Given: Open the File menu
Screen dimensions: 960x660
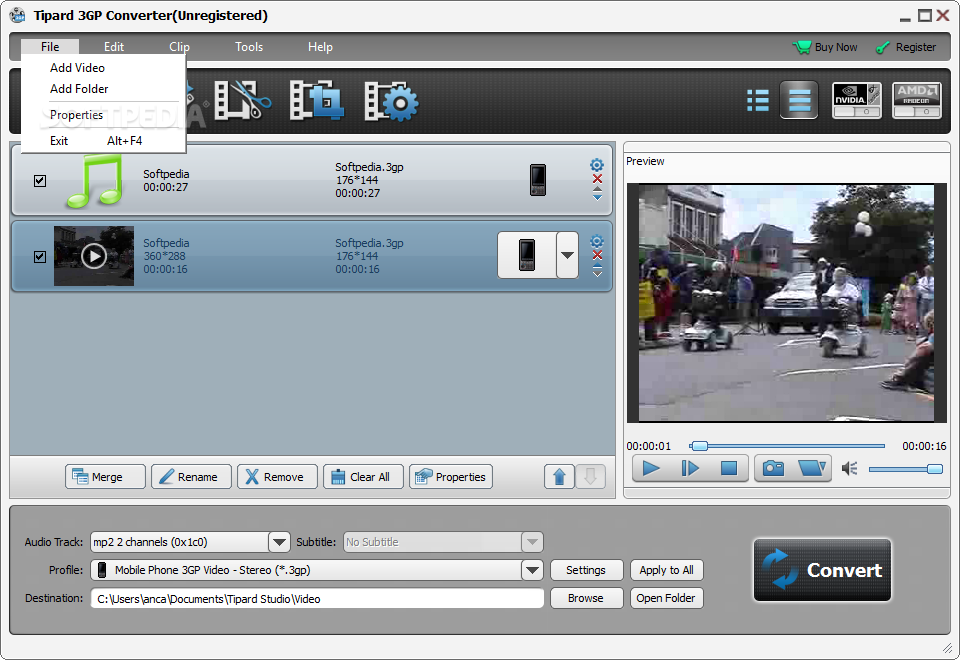Looking at the screenshot, I should [x=50, y=47].
